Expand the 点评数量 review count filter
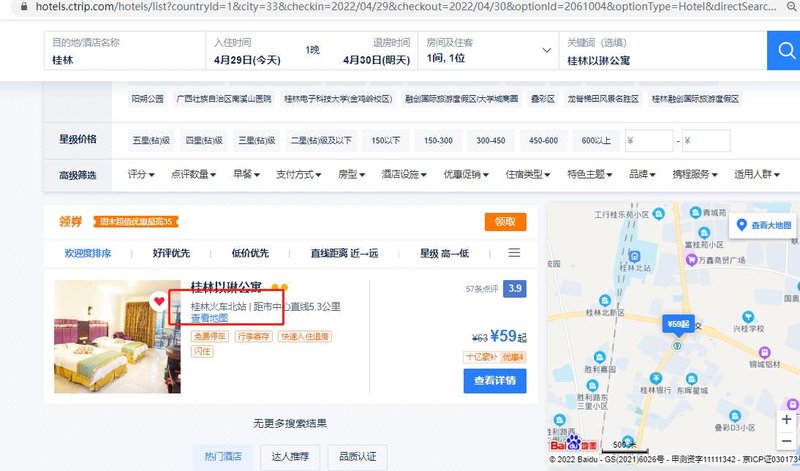This screenshot has width=800, height=471. point(193,175)
